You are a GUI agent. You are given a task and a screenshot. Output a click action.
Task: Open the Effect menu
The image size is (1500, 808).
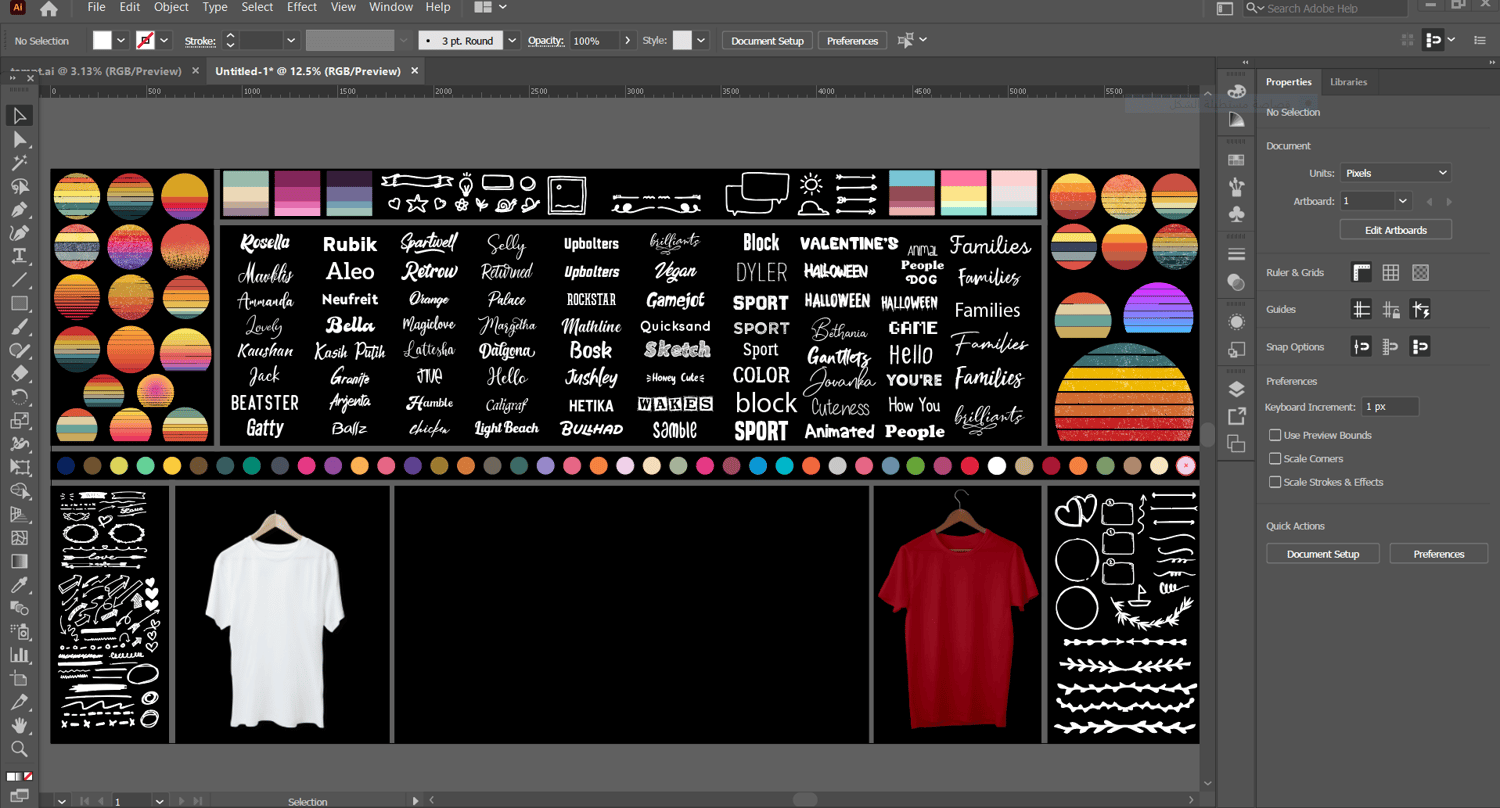coord(302,7)
